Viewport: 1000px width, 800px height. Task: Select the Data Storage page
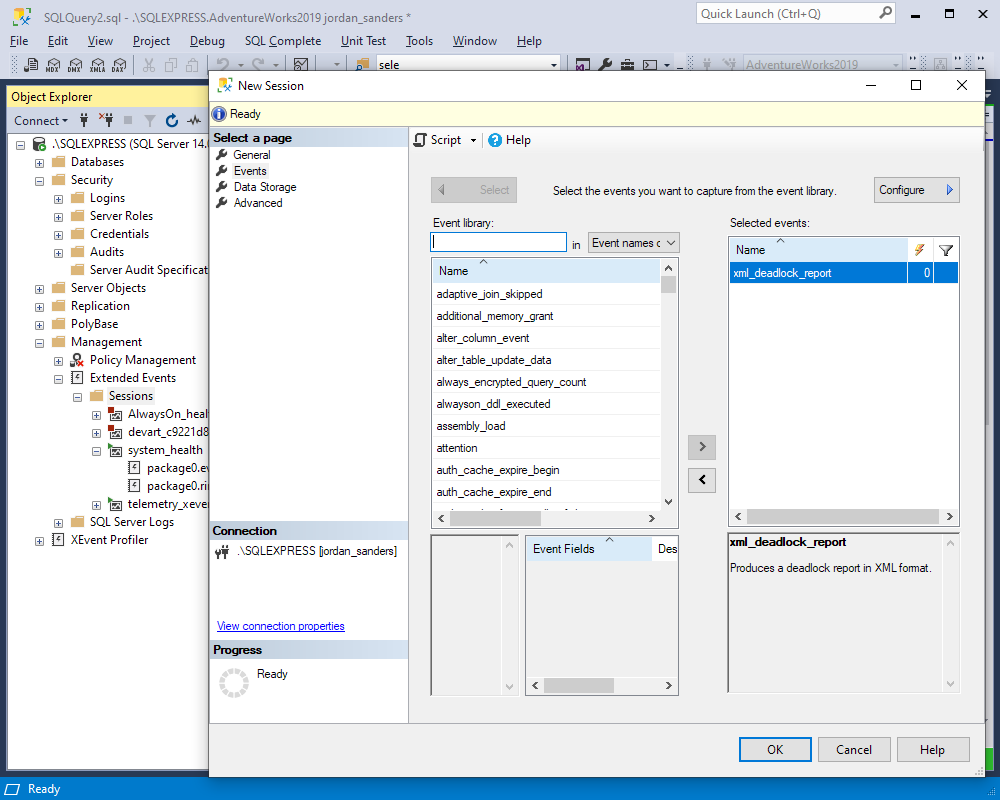(x=265, y=187)
